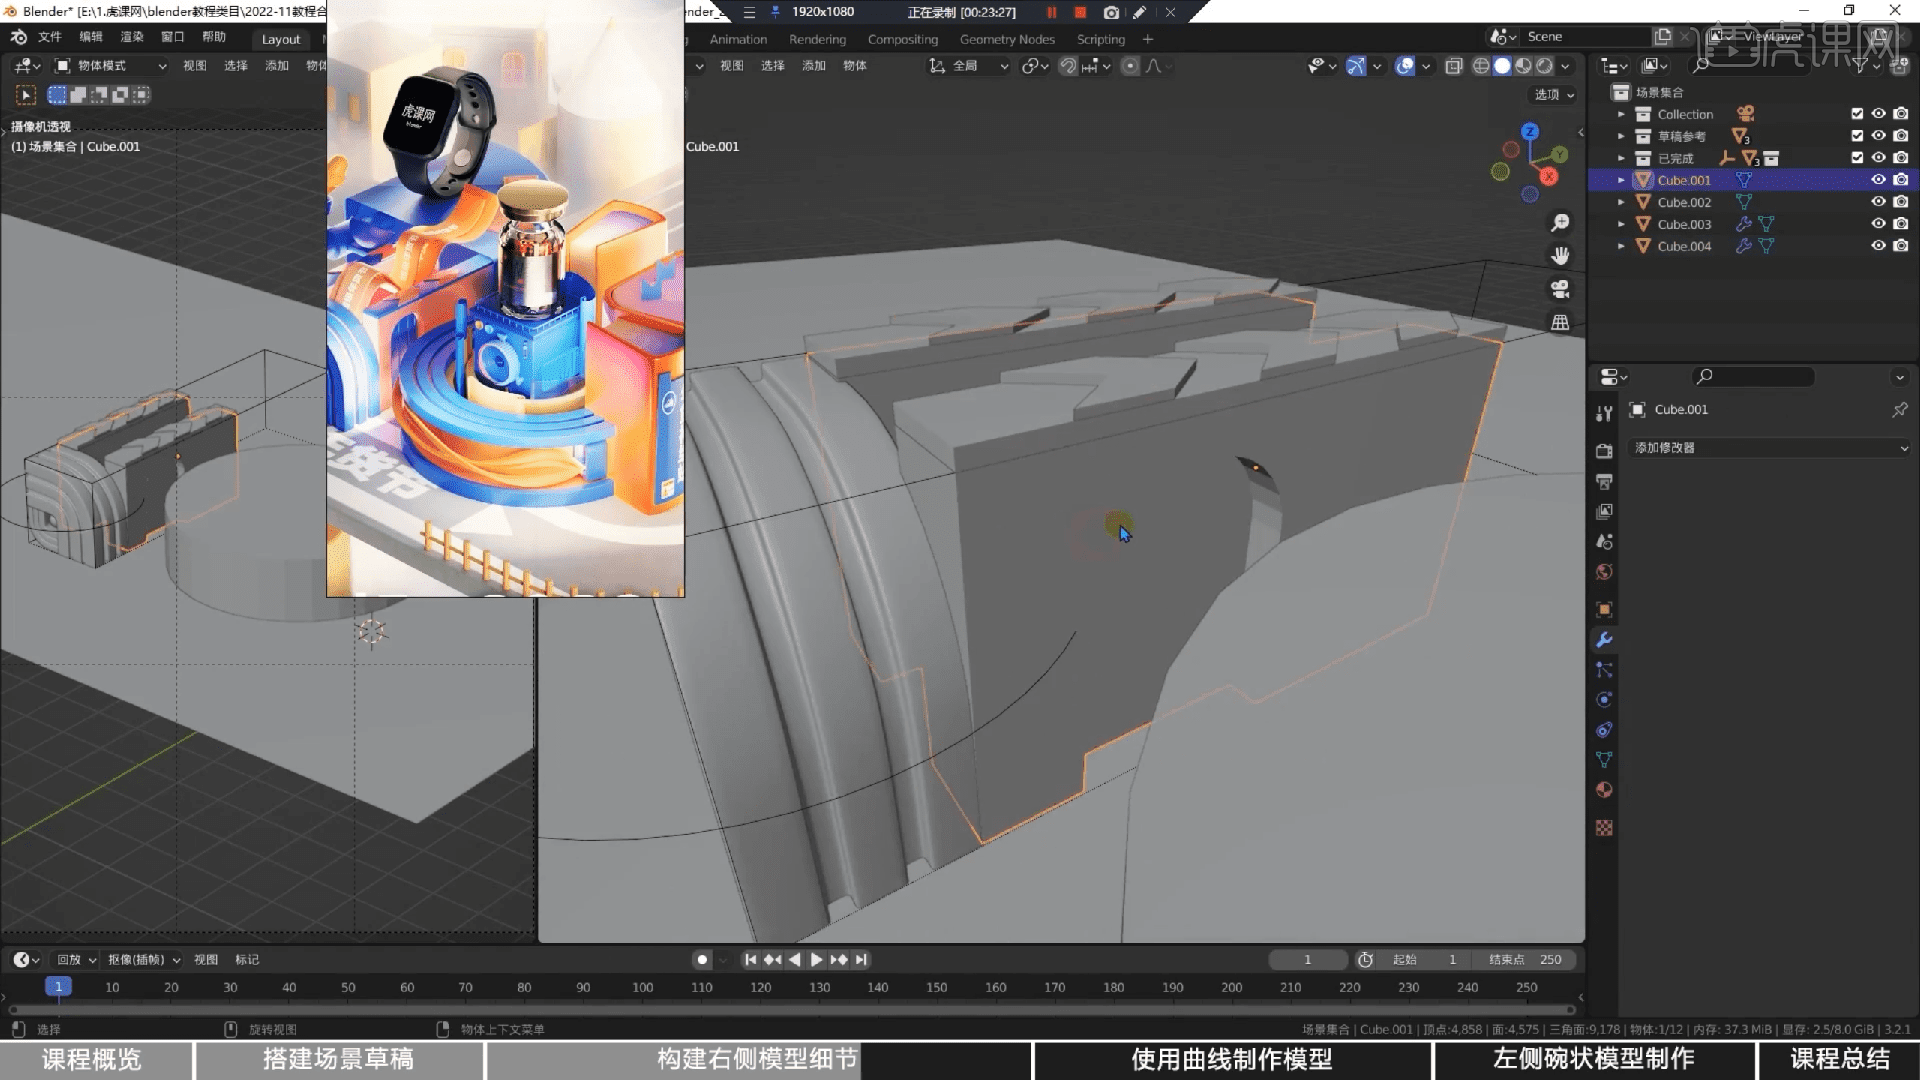1920x1080 pixels.
Task: Switch to material preview shading
Action: (1523, 66)
